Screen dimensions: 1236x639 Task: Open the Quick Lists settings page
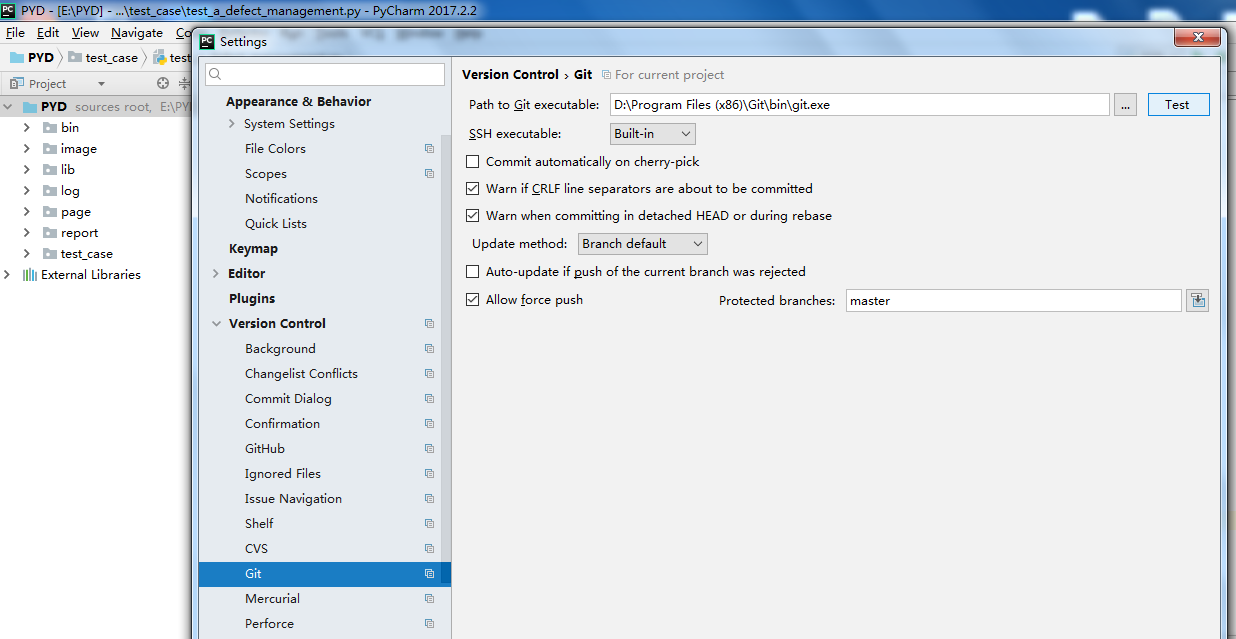click(276, 223)
